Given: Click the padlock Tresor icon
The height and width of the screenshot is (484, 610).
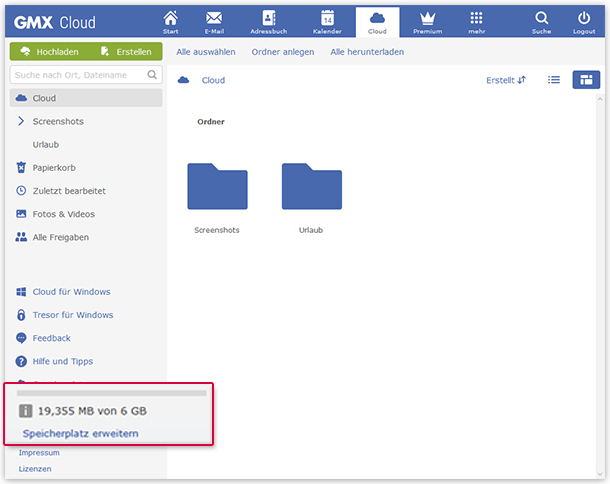Looking at the screenshot, I should pyautogui.click(x=21, y=314).
